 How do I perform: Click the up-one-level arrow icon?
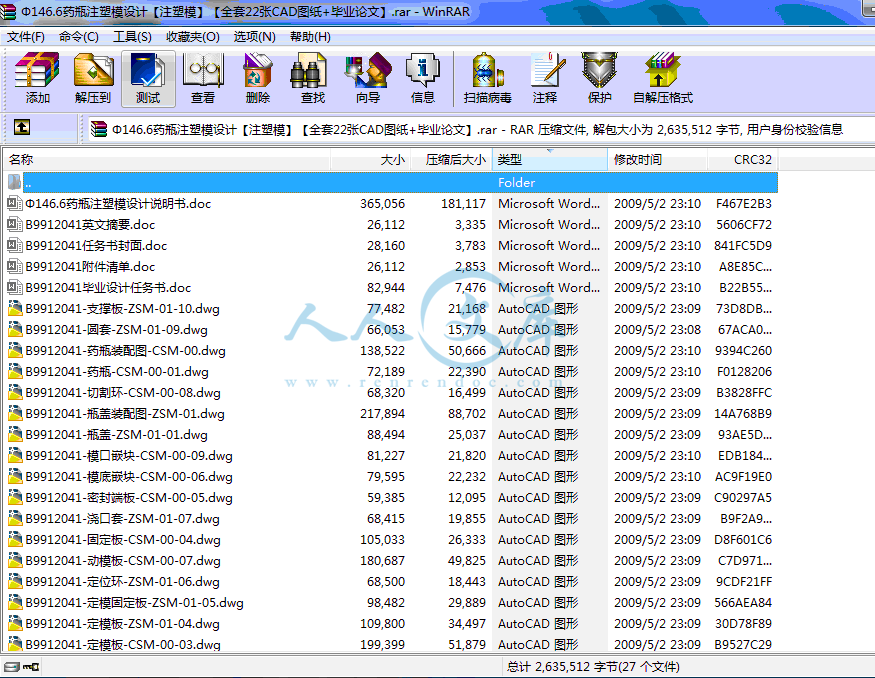22,127
